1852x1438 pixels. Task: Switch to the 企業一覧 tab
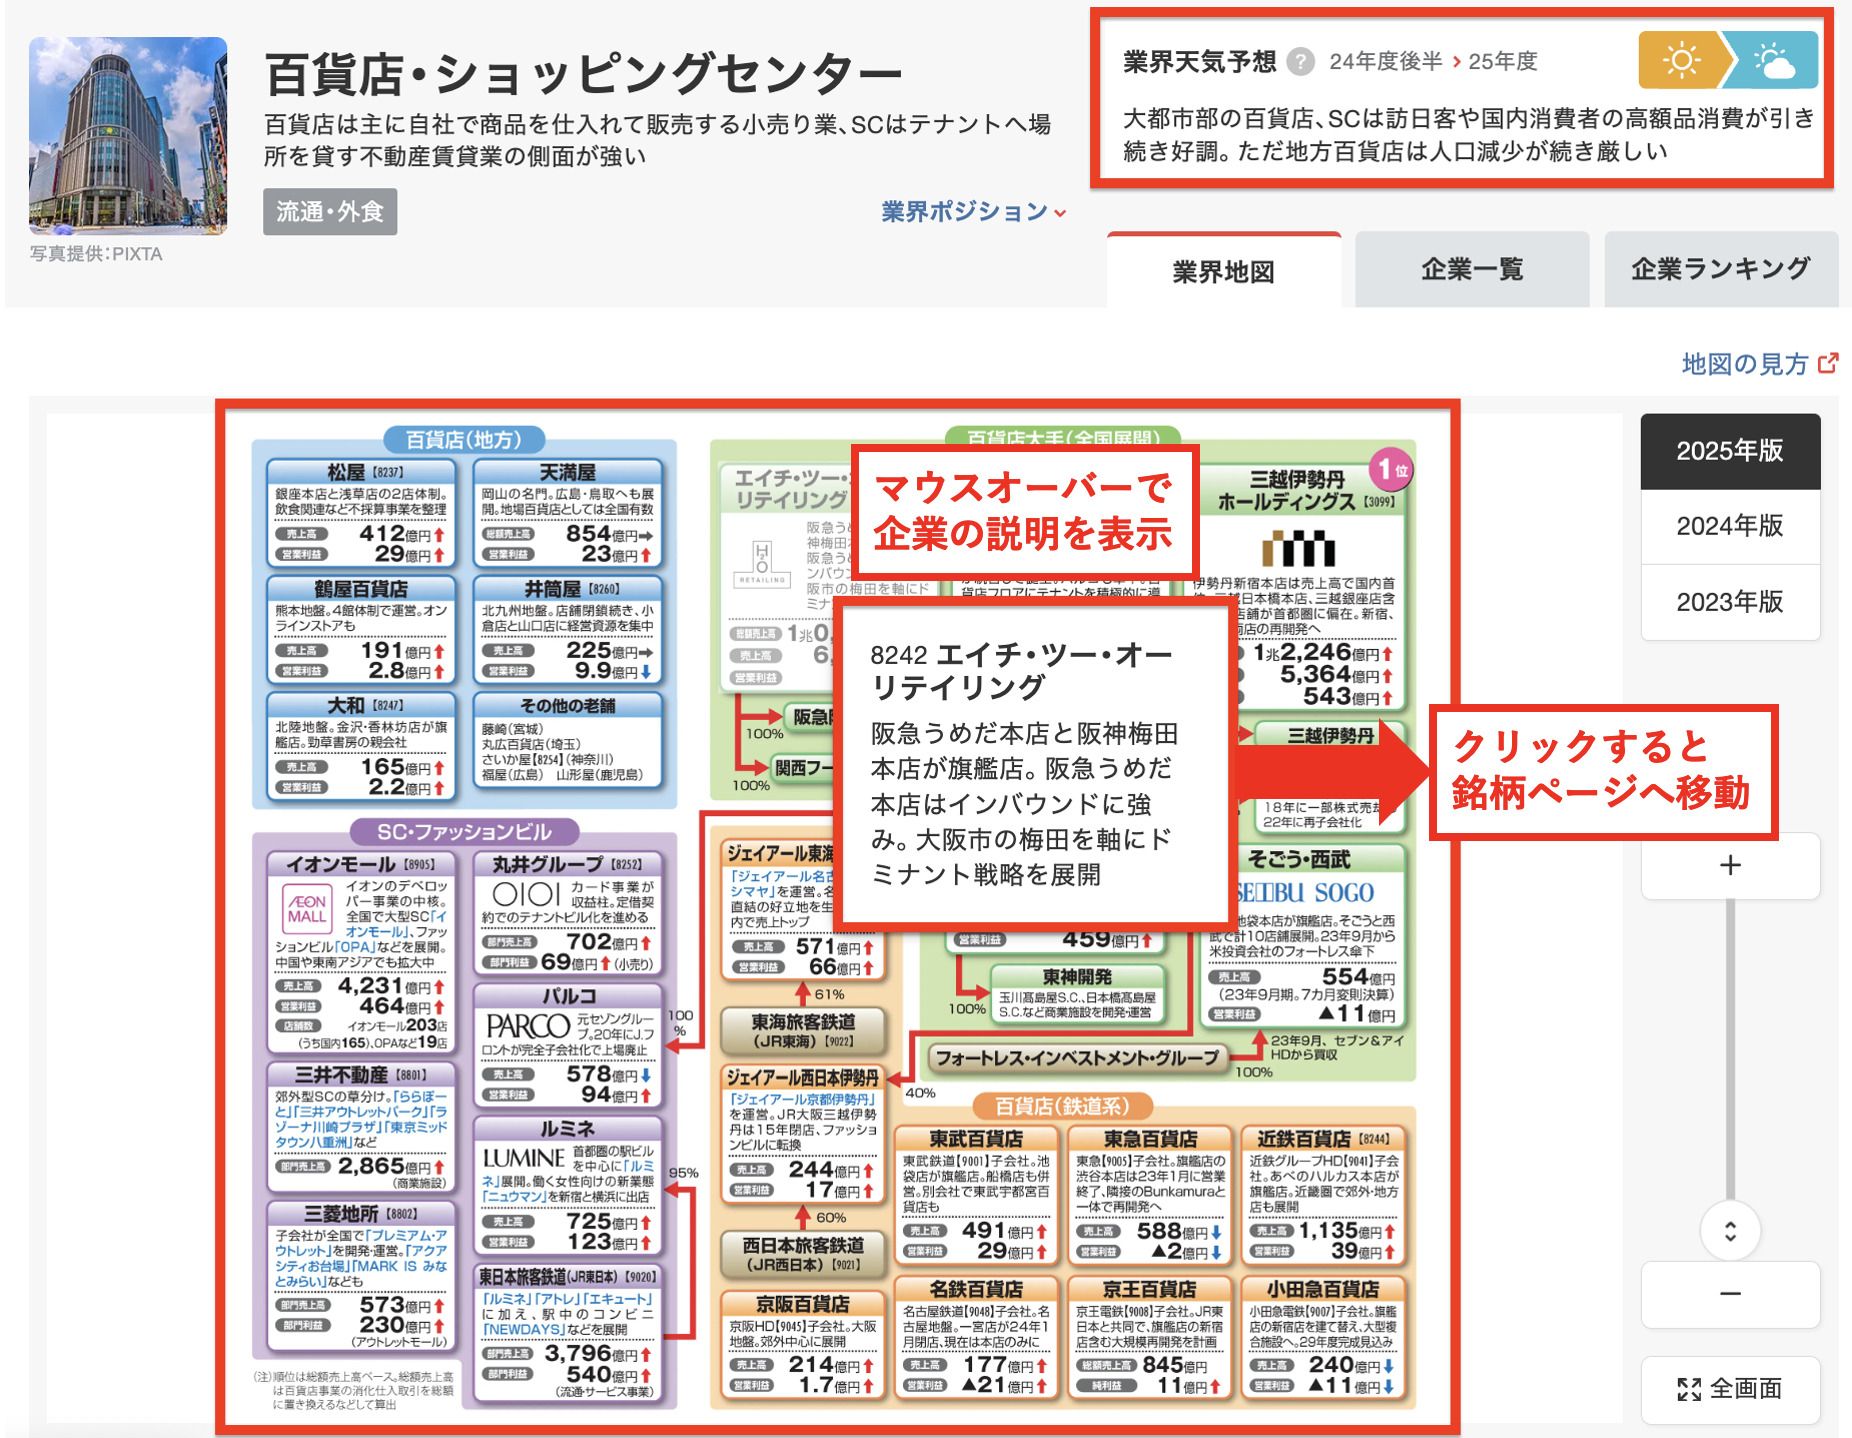coord(1472,269)
